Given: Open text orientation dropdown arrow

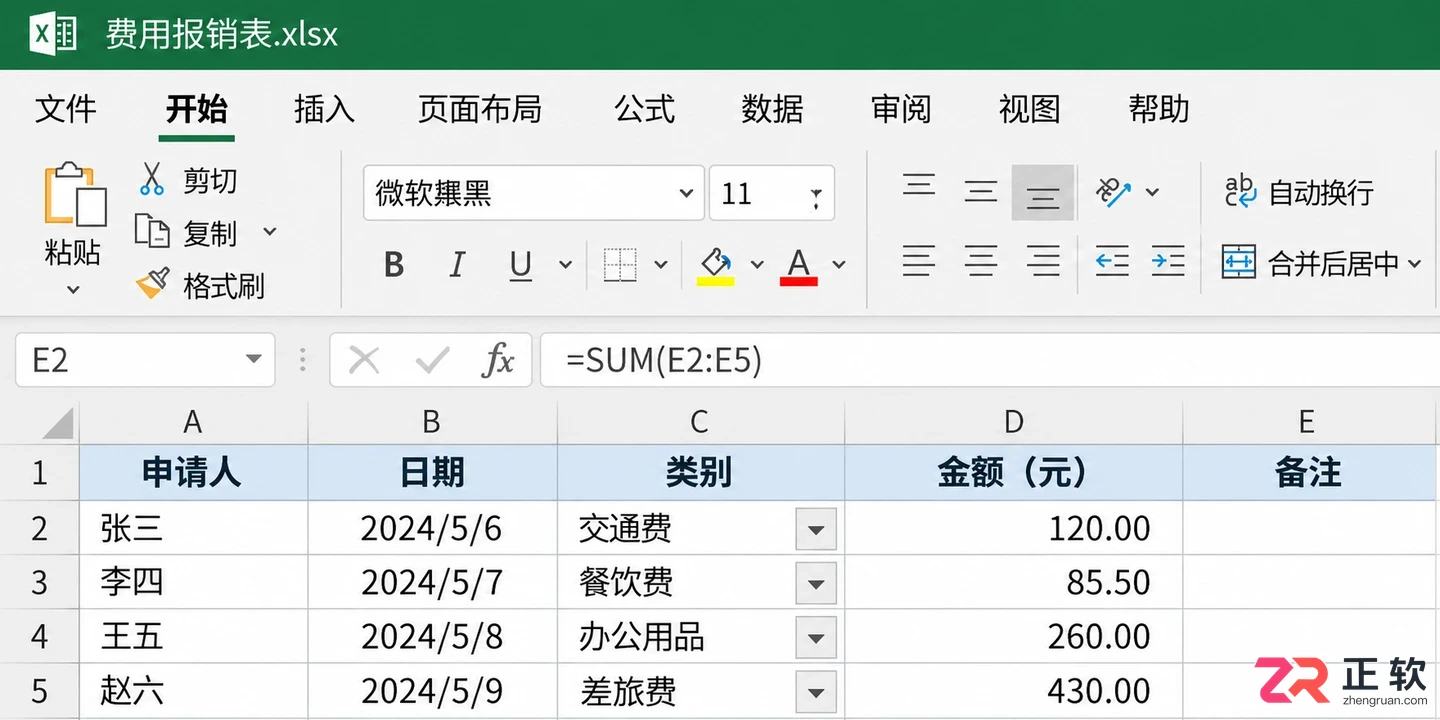Looking at the screenshot, I should point(1152,191).
